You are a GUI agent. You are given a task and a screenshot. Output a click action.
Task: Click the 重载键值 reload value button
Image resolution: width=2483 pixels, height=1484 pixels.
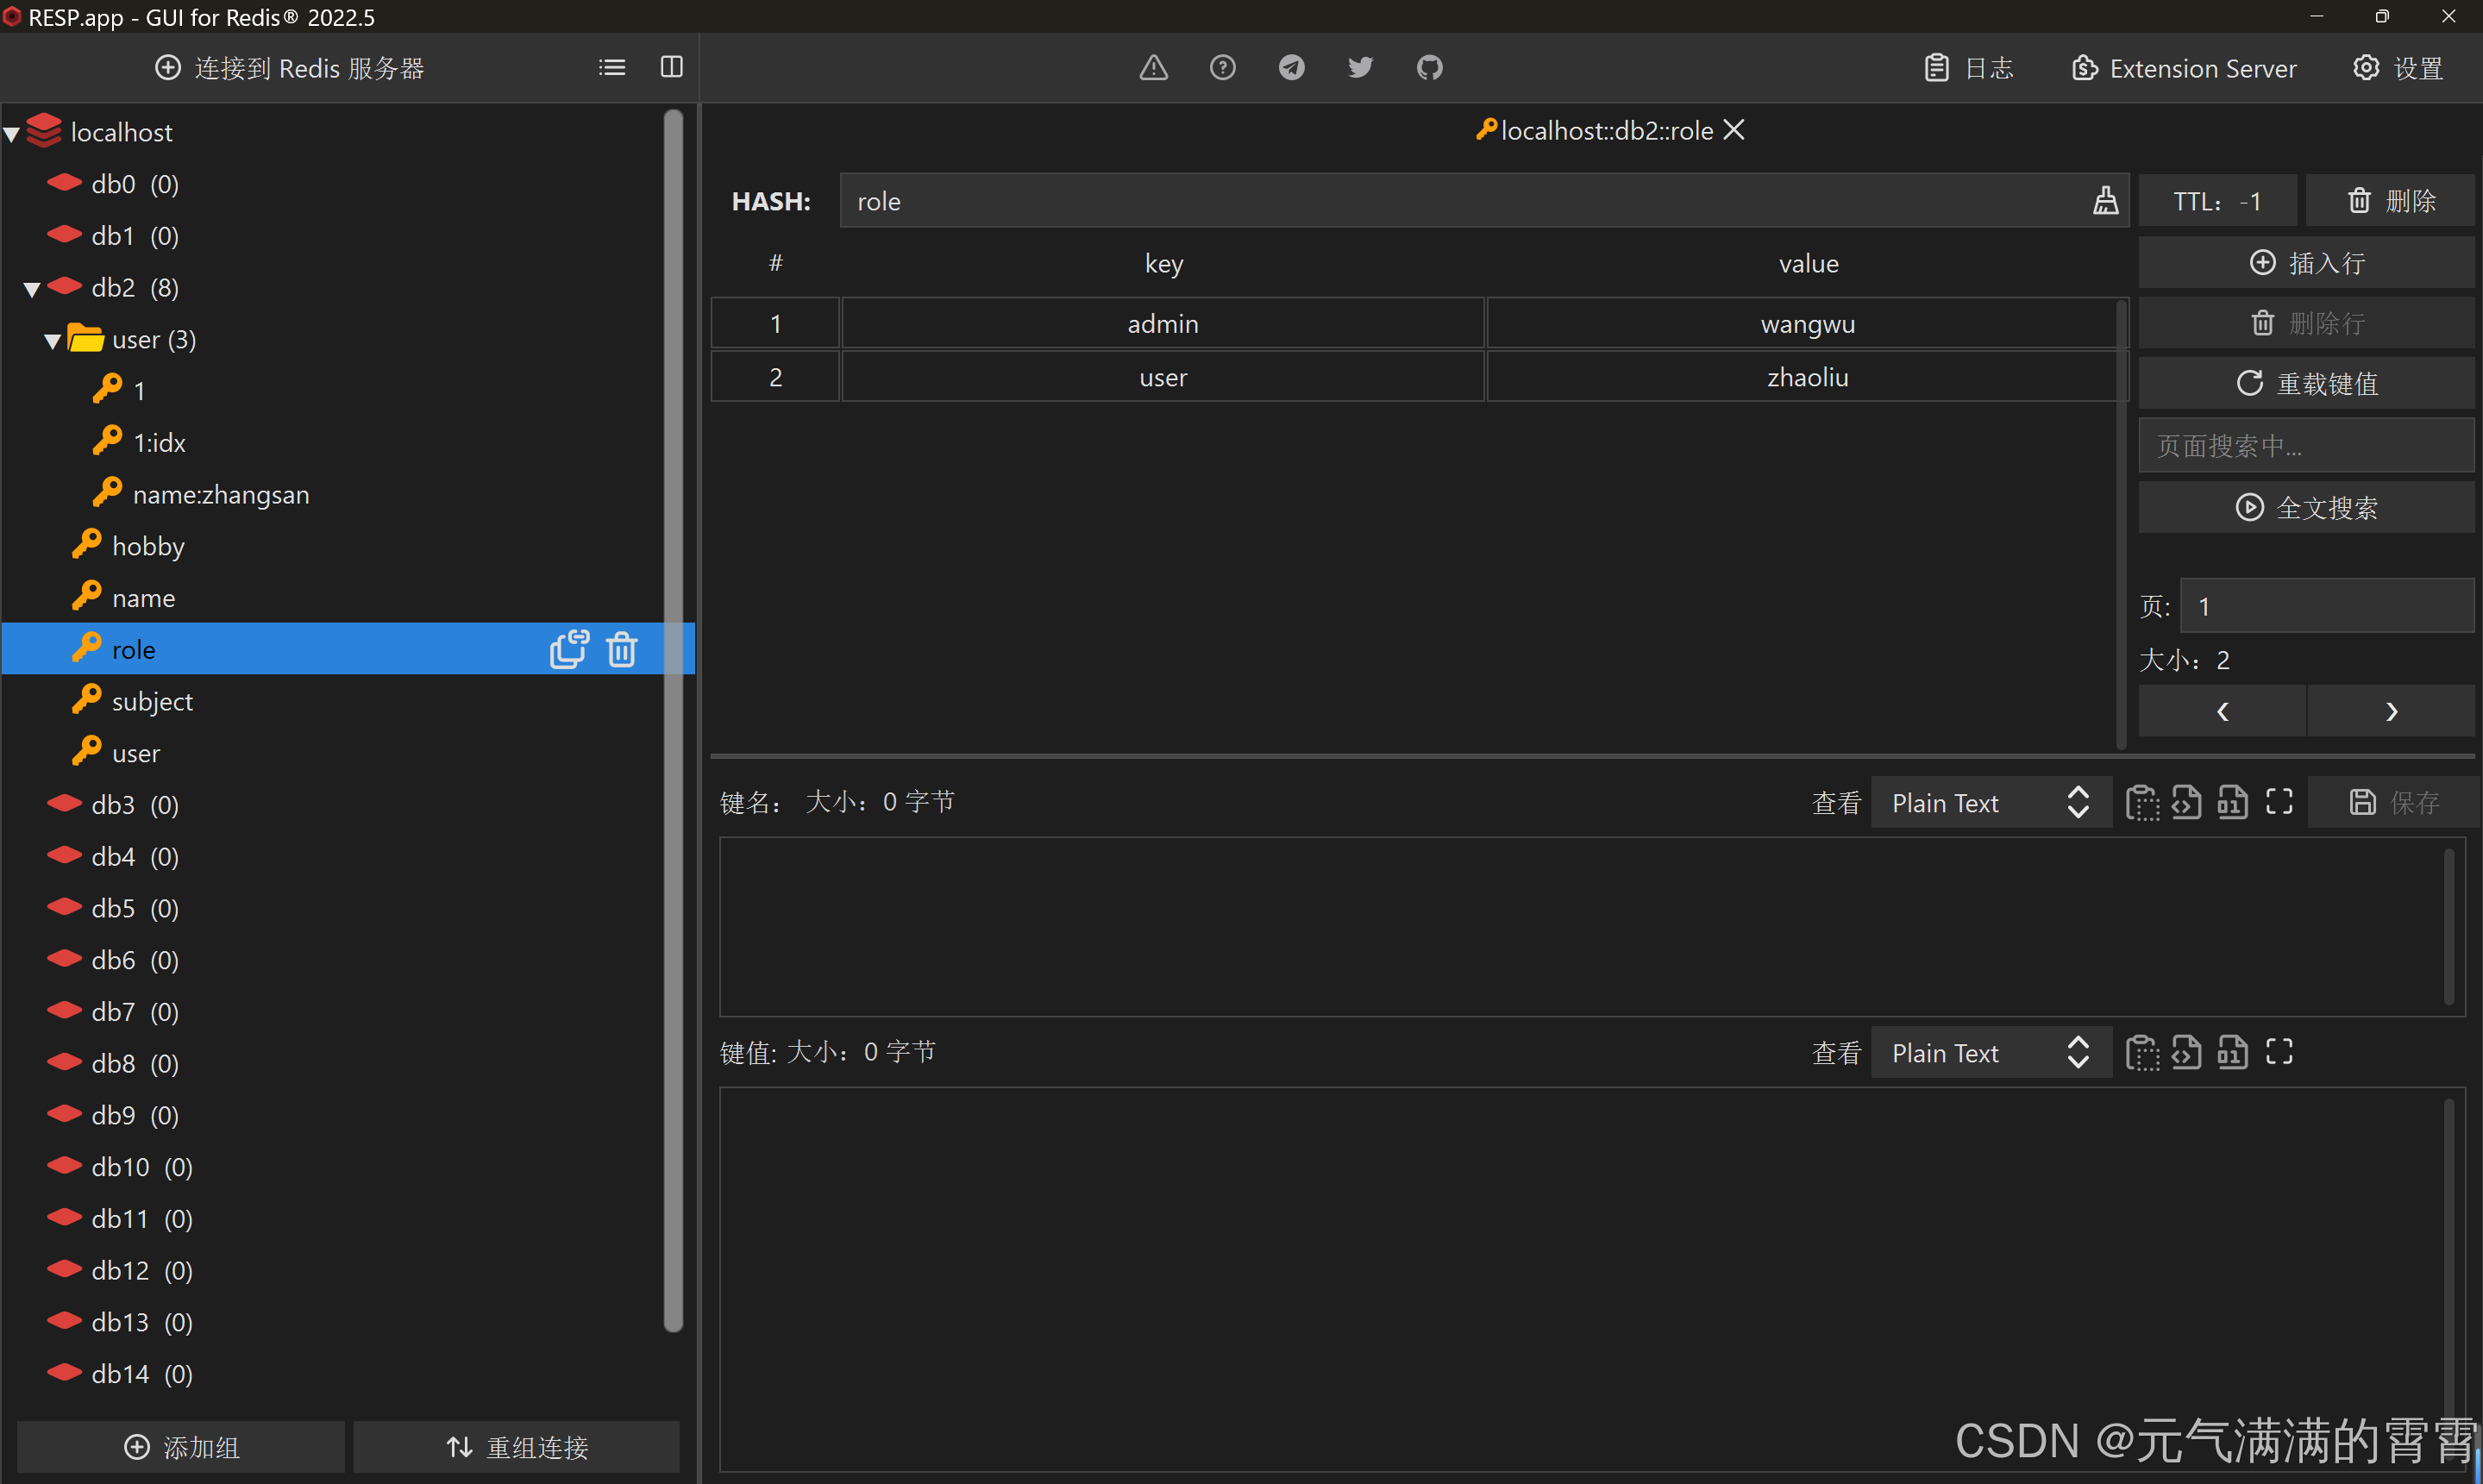[2306, 384]
